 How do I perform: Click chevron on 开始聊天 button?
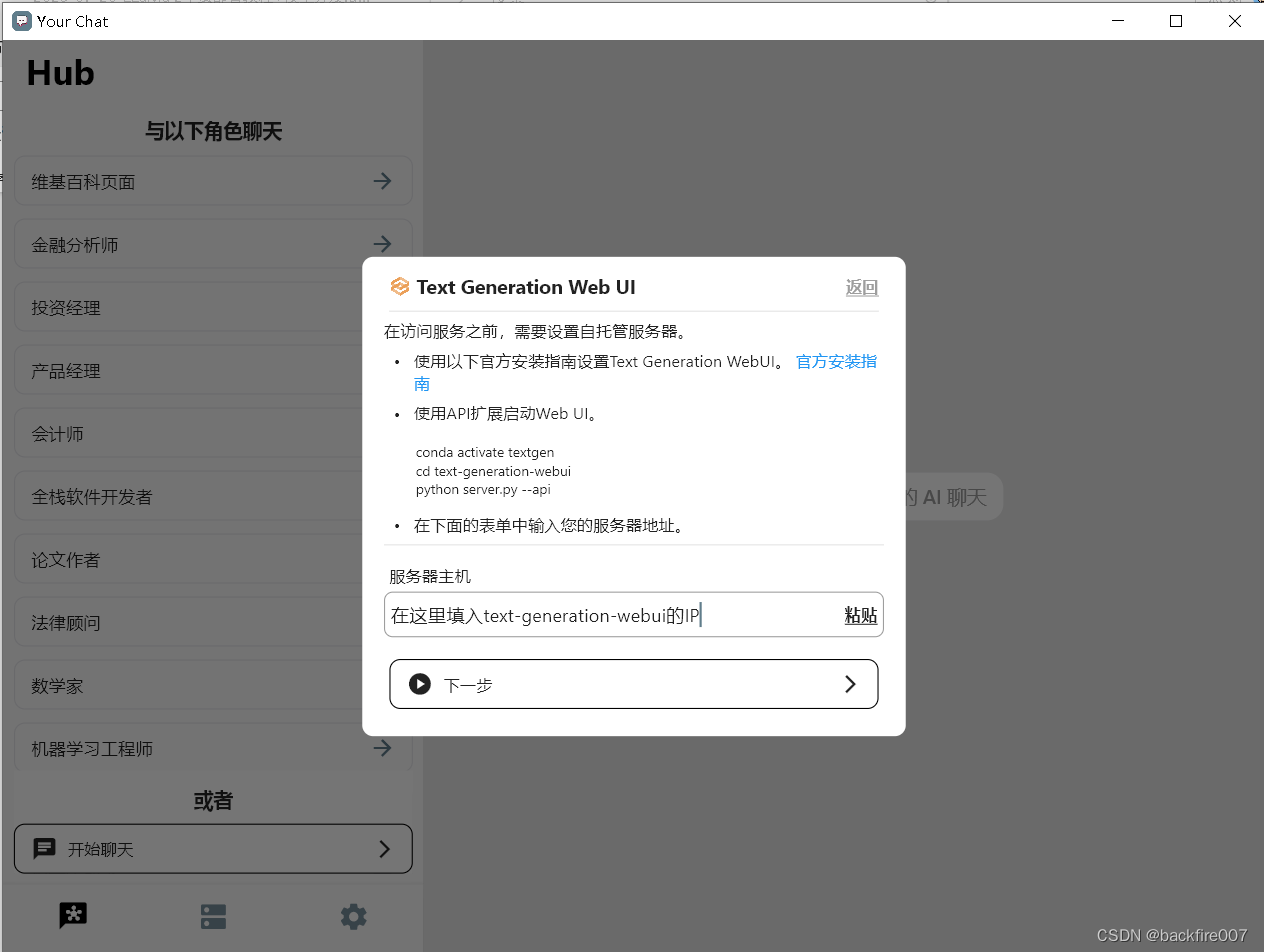point(384,849)
